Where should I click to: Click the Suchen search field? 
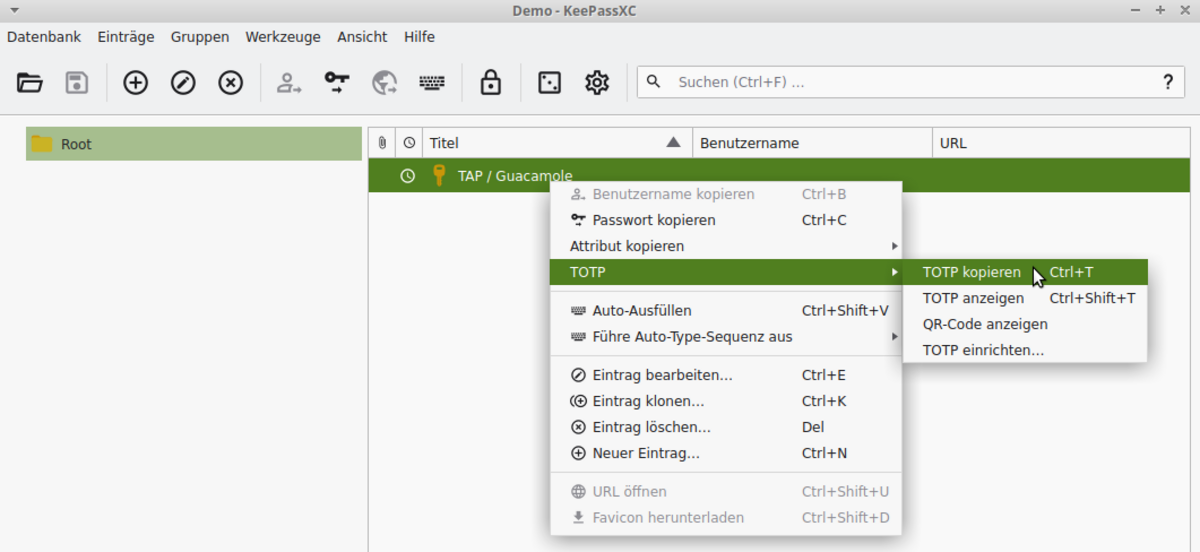tap(900, 82)
